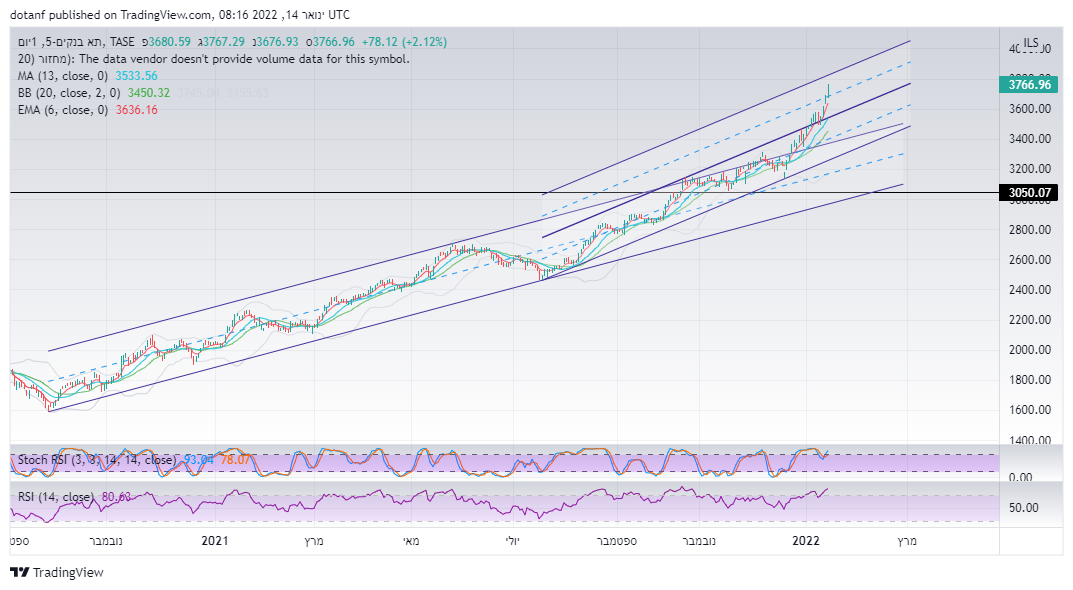Image resolution: width=1073 pixels, height=590 pixels.
Task: Click the horizontal line price label 3050.07
Action: click(x=1030, y=192)
